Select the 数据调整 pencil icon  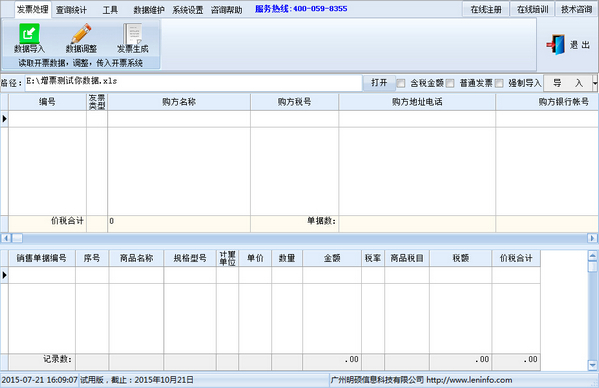tap(81, 34)
